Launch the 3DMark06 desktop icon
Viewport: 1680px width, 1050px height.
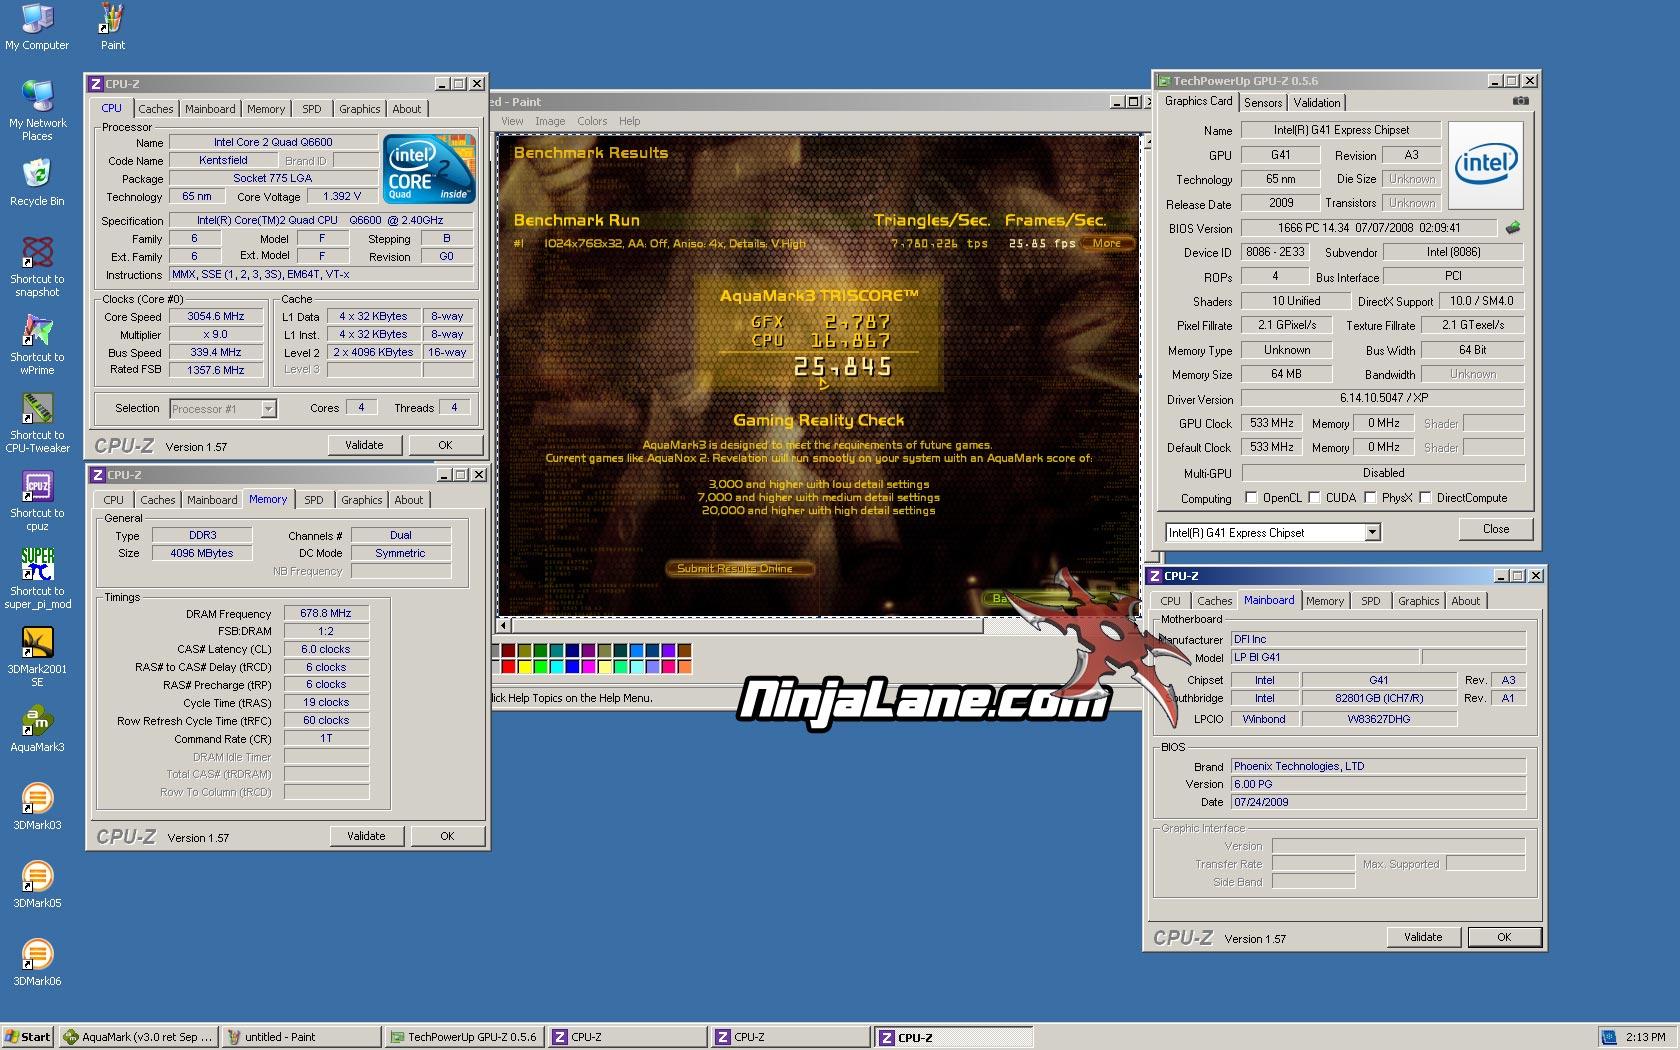(x=37, y=962)
